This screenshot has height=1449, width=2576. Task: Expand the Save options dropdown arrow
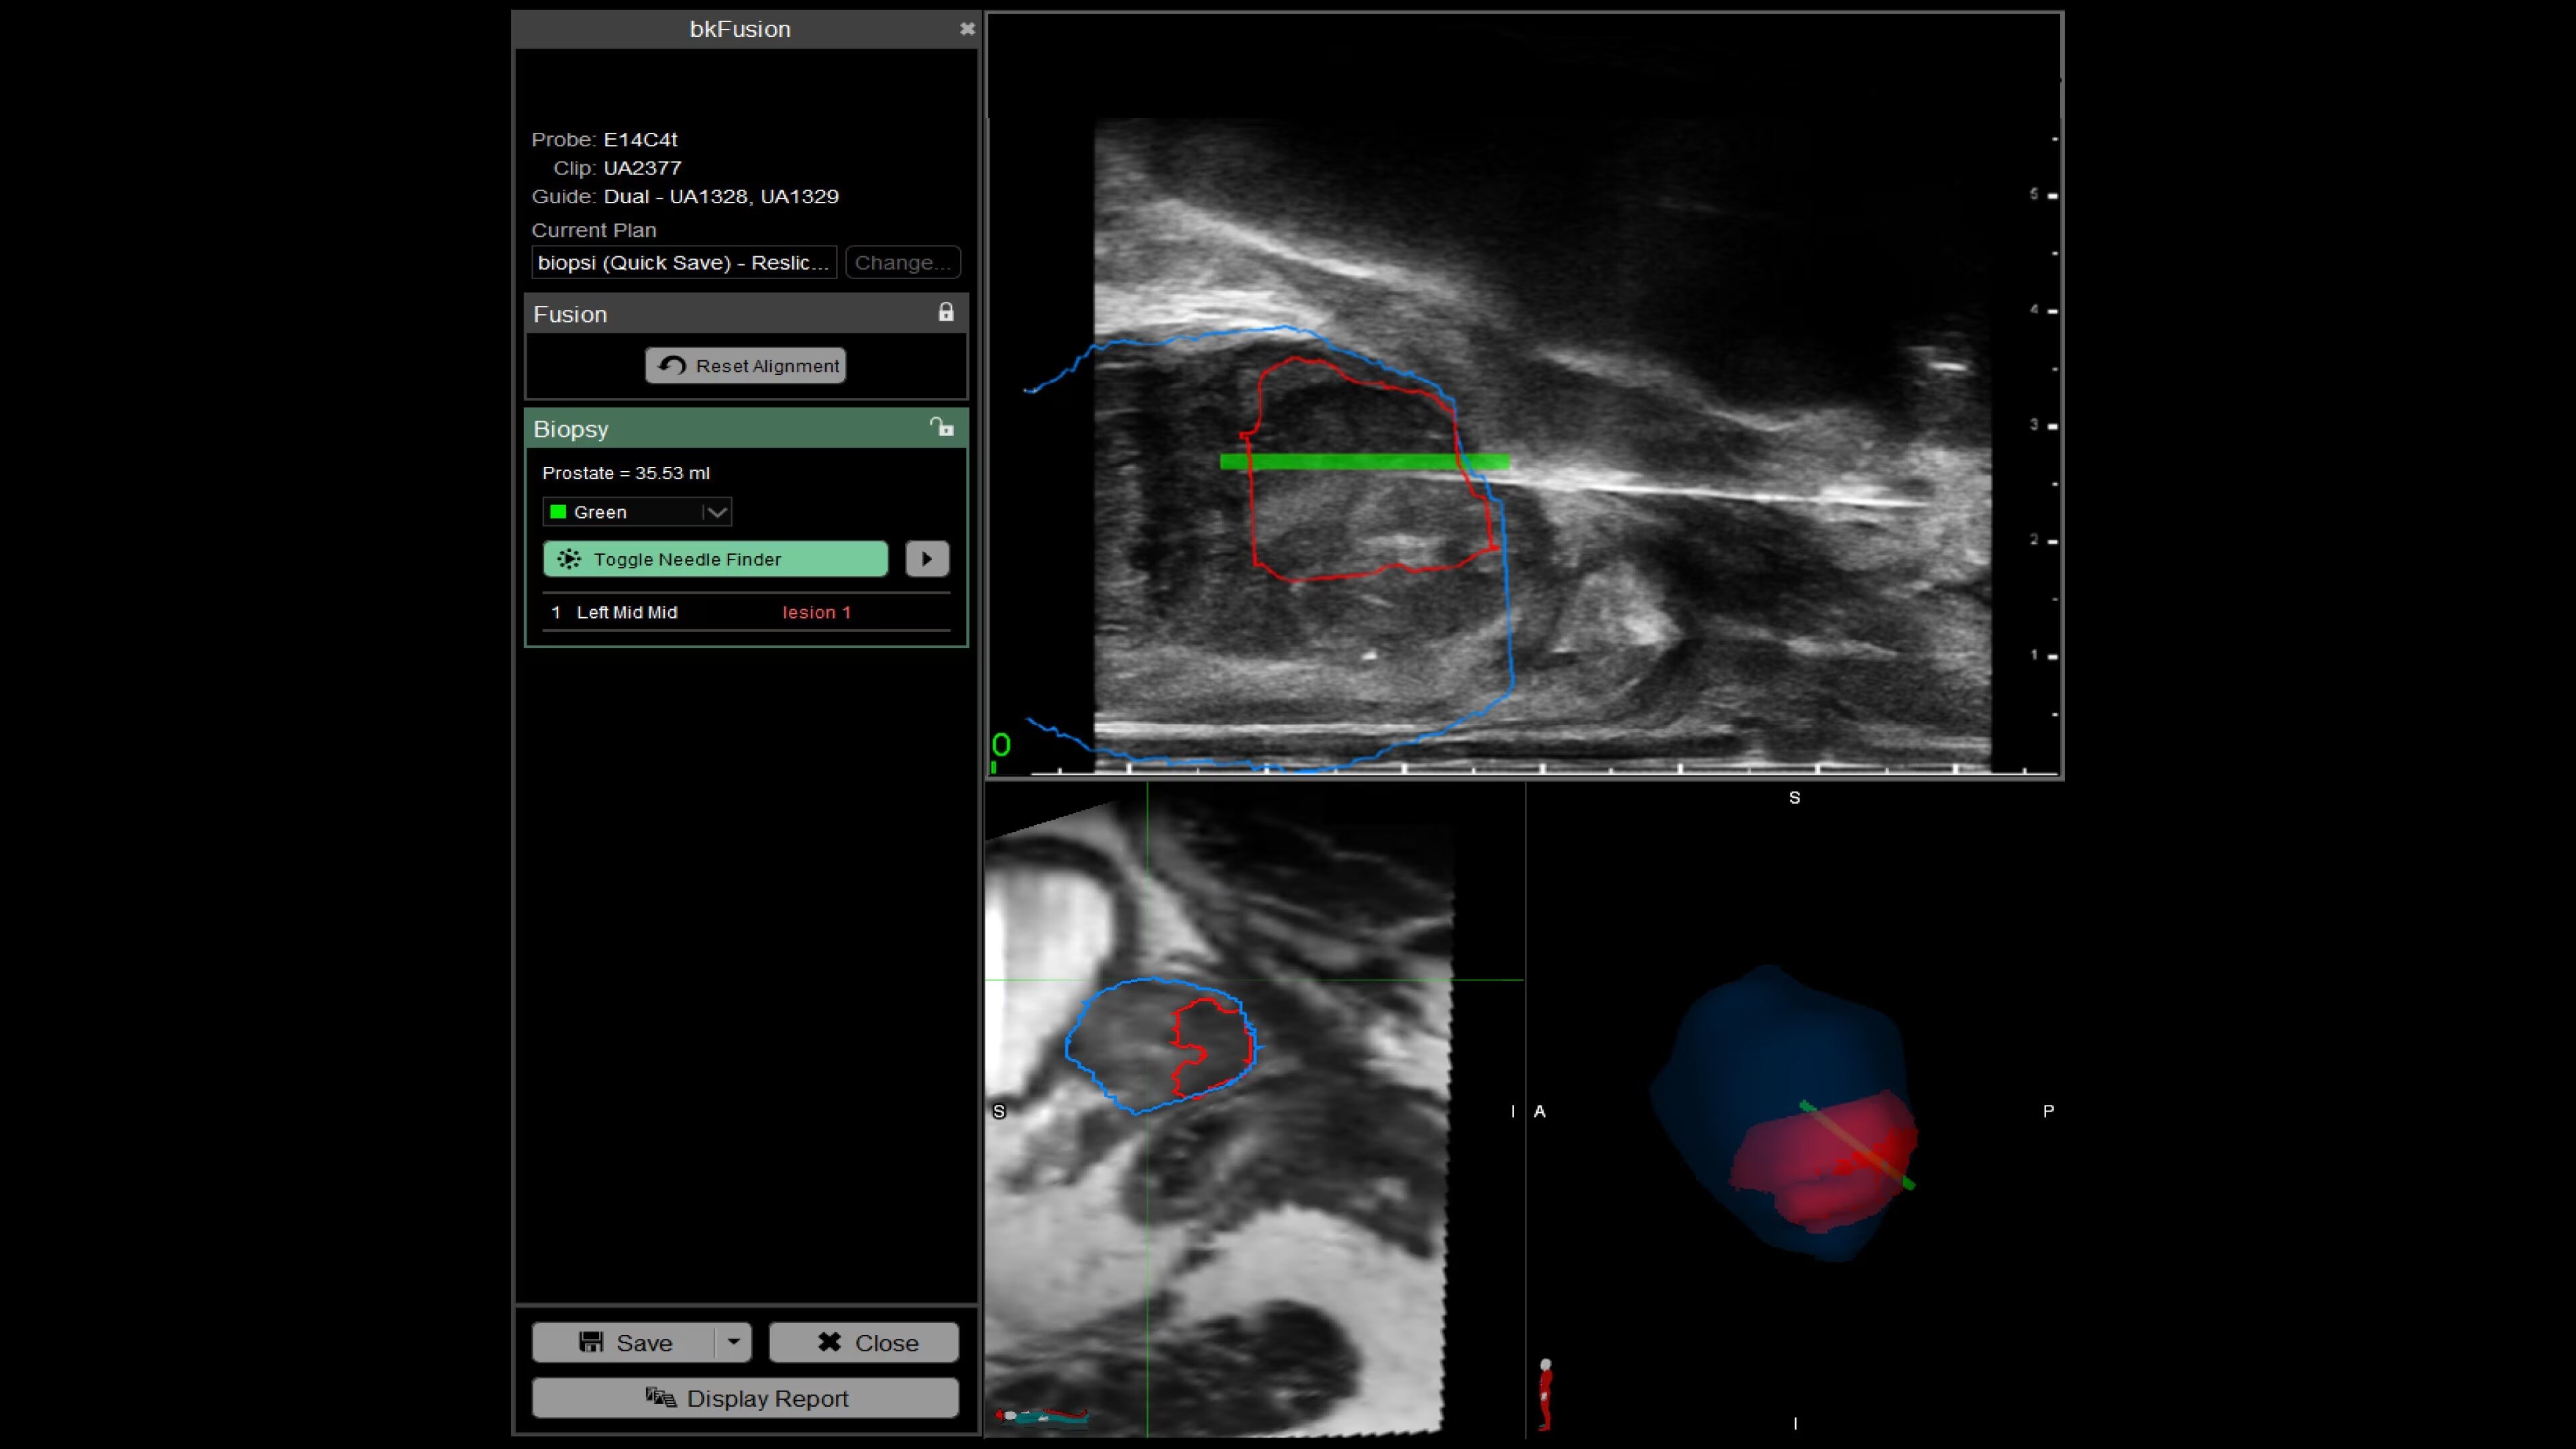click(x=733, y=1342)
